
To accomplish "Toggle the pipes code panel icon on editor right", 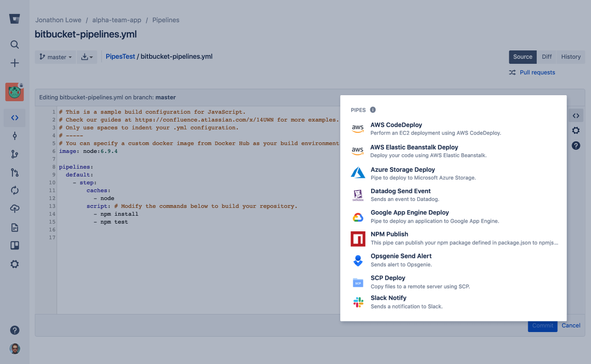I will (576, 116).
